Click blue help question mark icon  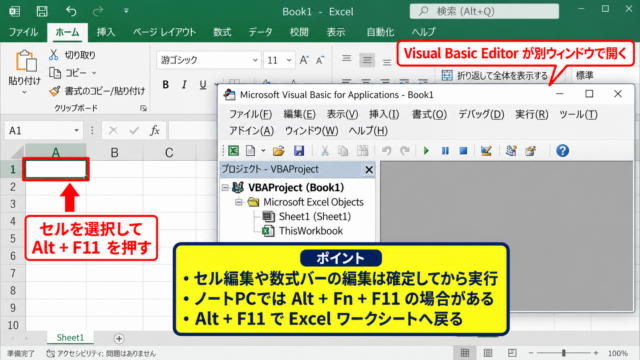[x=562, y=151]
